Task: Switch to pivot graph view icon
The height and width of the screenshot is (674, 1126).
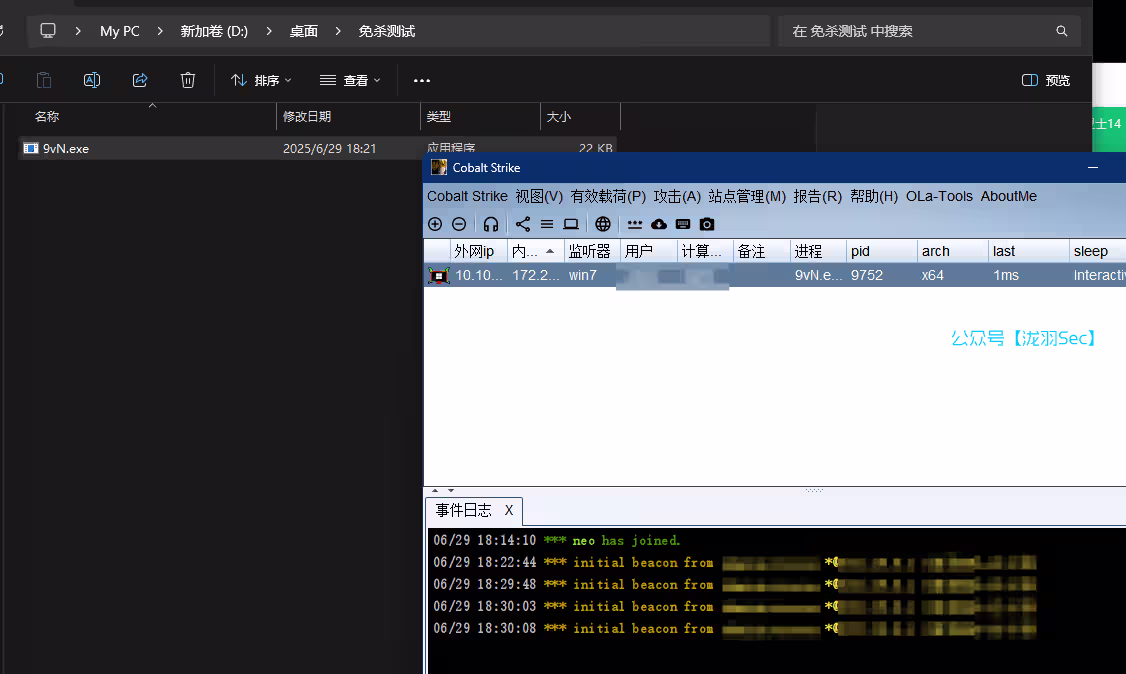Action: pyautogui.click(x=523, y=224)
